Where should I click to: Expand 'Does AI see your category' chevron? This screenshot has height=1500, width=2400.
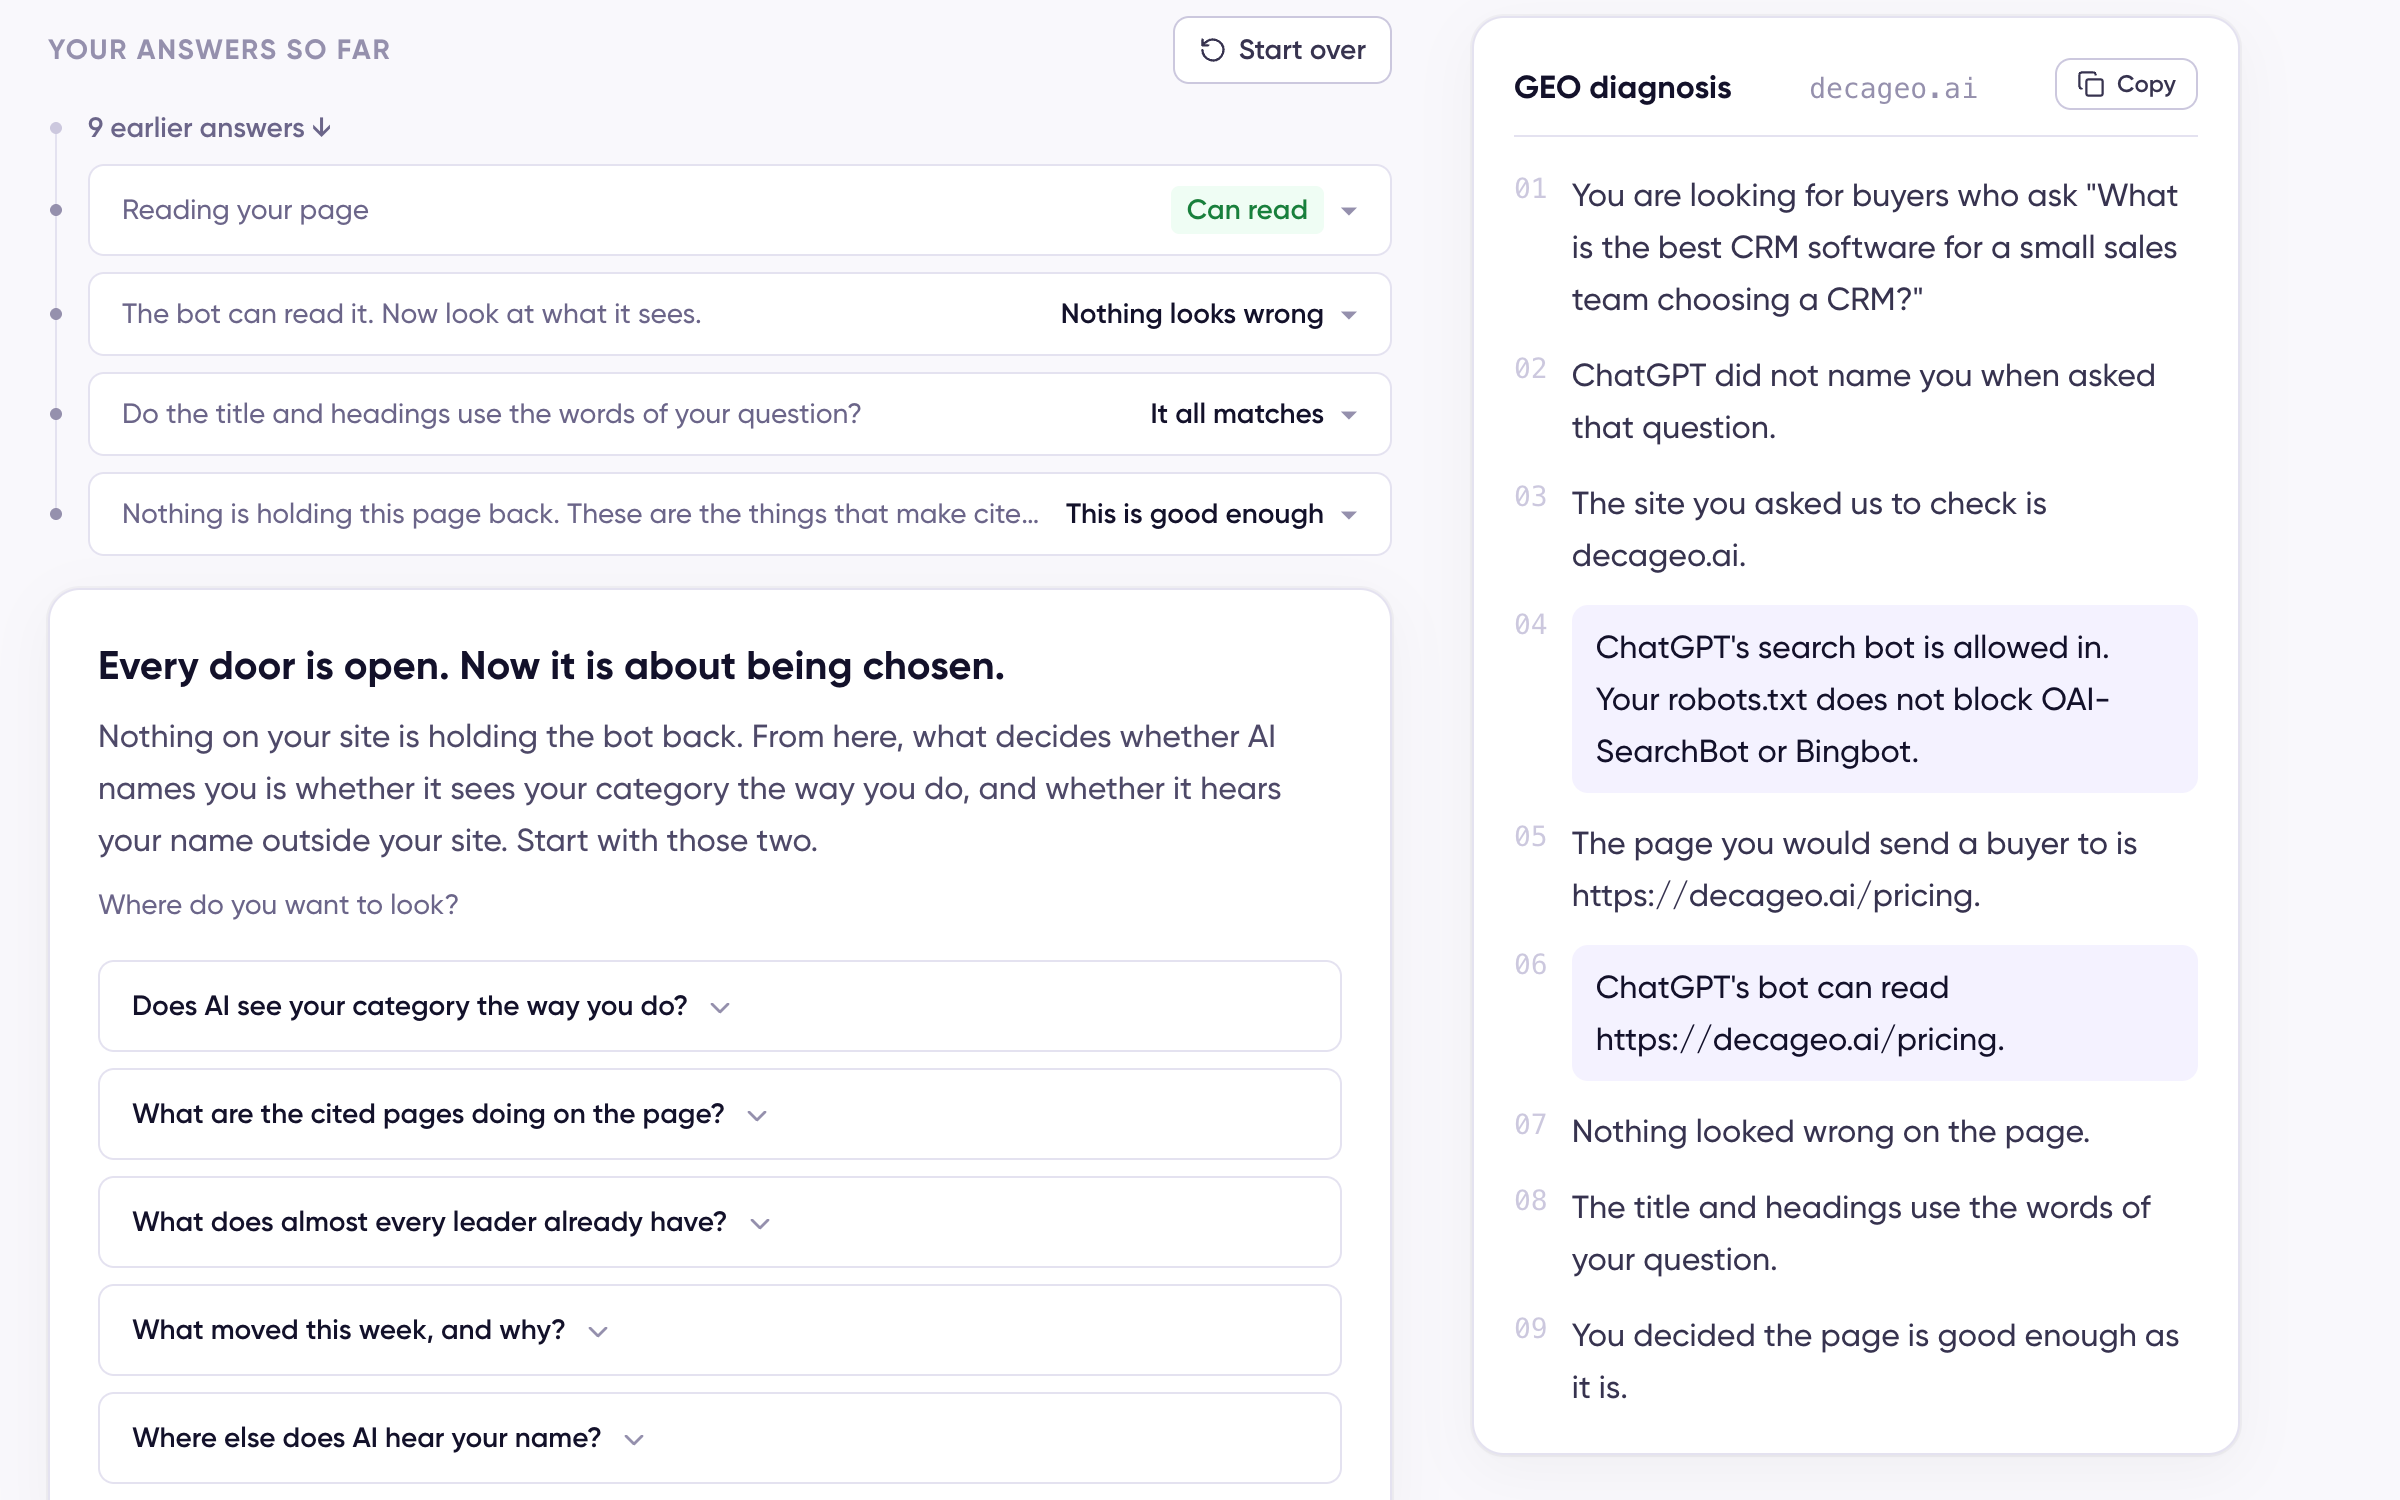pos(720,1007)
